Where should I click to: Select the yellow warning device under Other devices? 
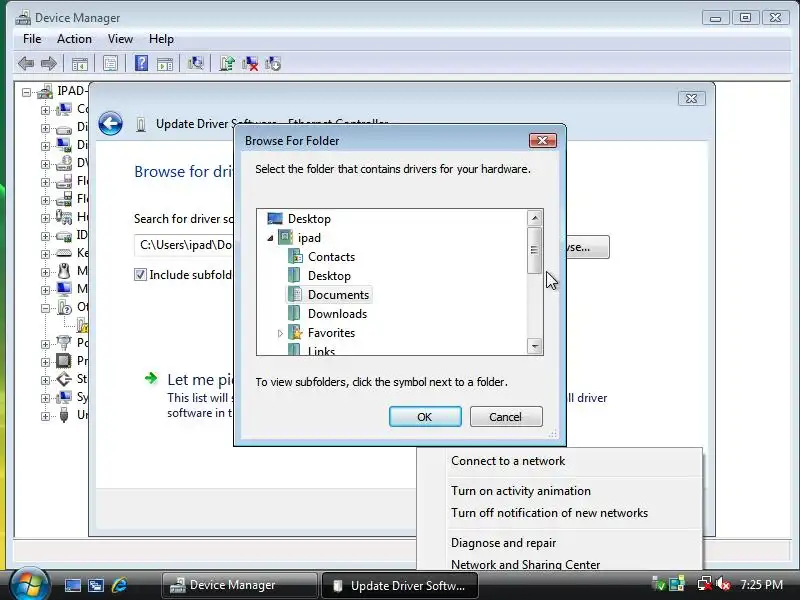coord(83,324)
